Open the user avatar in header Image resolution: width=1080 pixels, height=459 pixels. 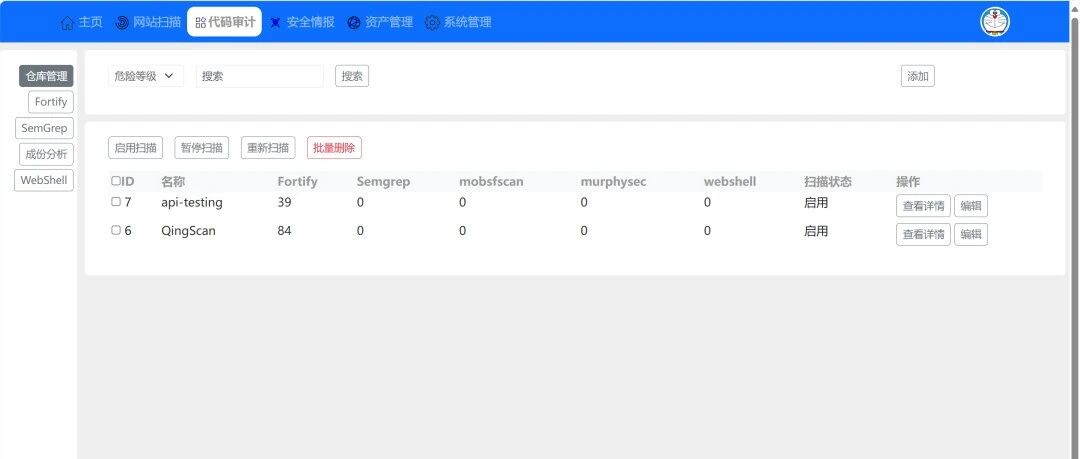click(x=995, y=22)
